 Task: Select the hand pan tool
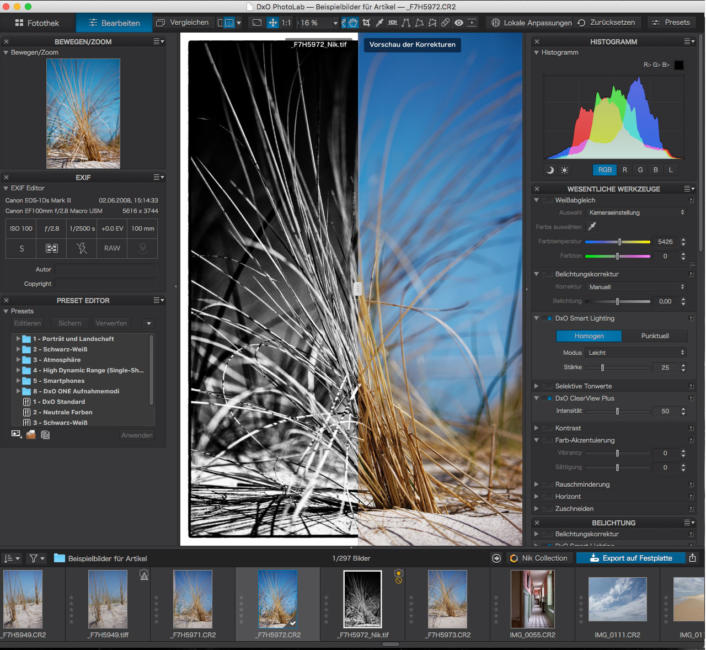353,23
